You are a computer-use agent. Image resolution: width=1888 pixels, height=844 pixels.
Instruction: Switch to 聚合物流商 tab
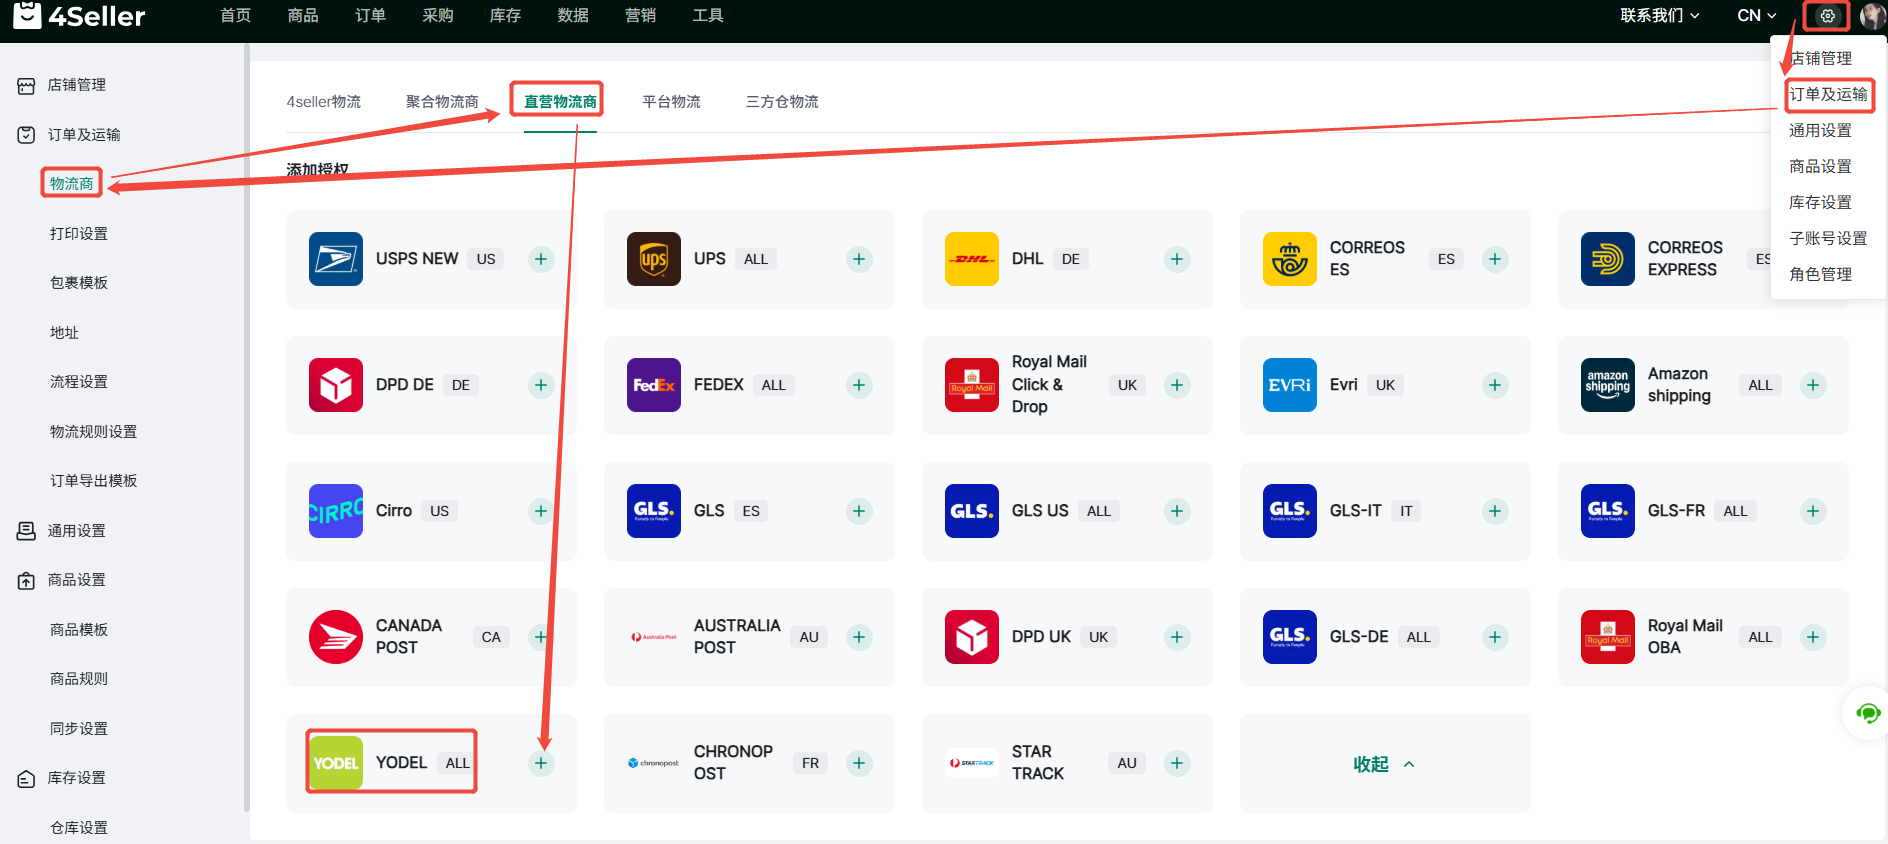442,102
